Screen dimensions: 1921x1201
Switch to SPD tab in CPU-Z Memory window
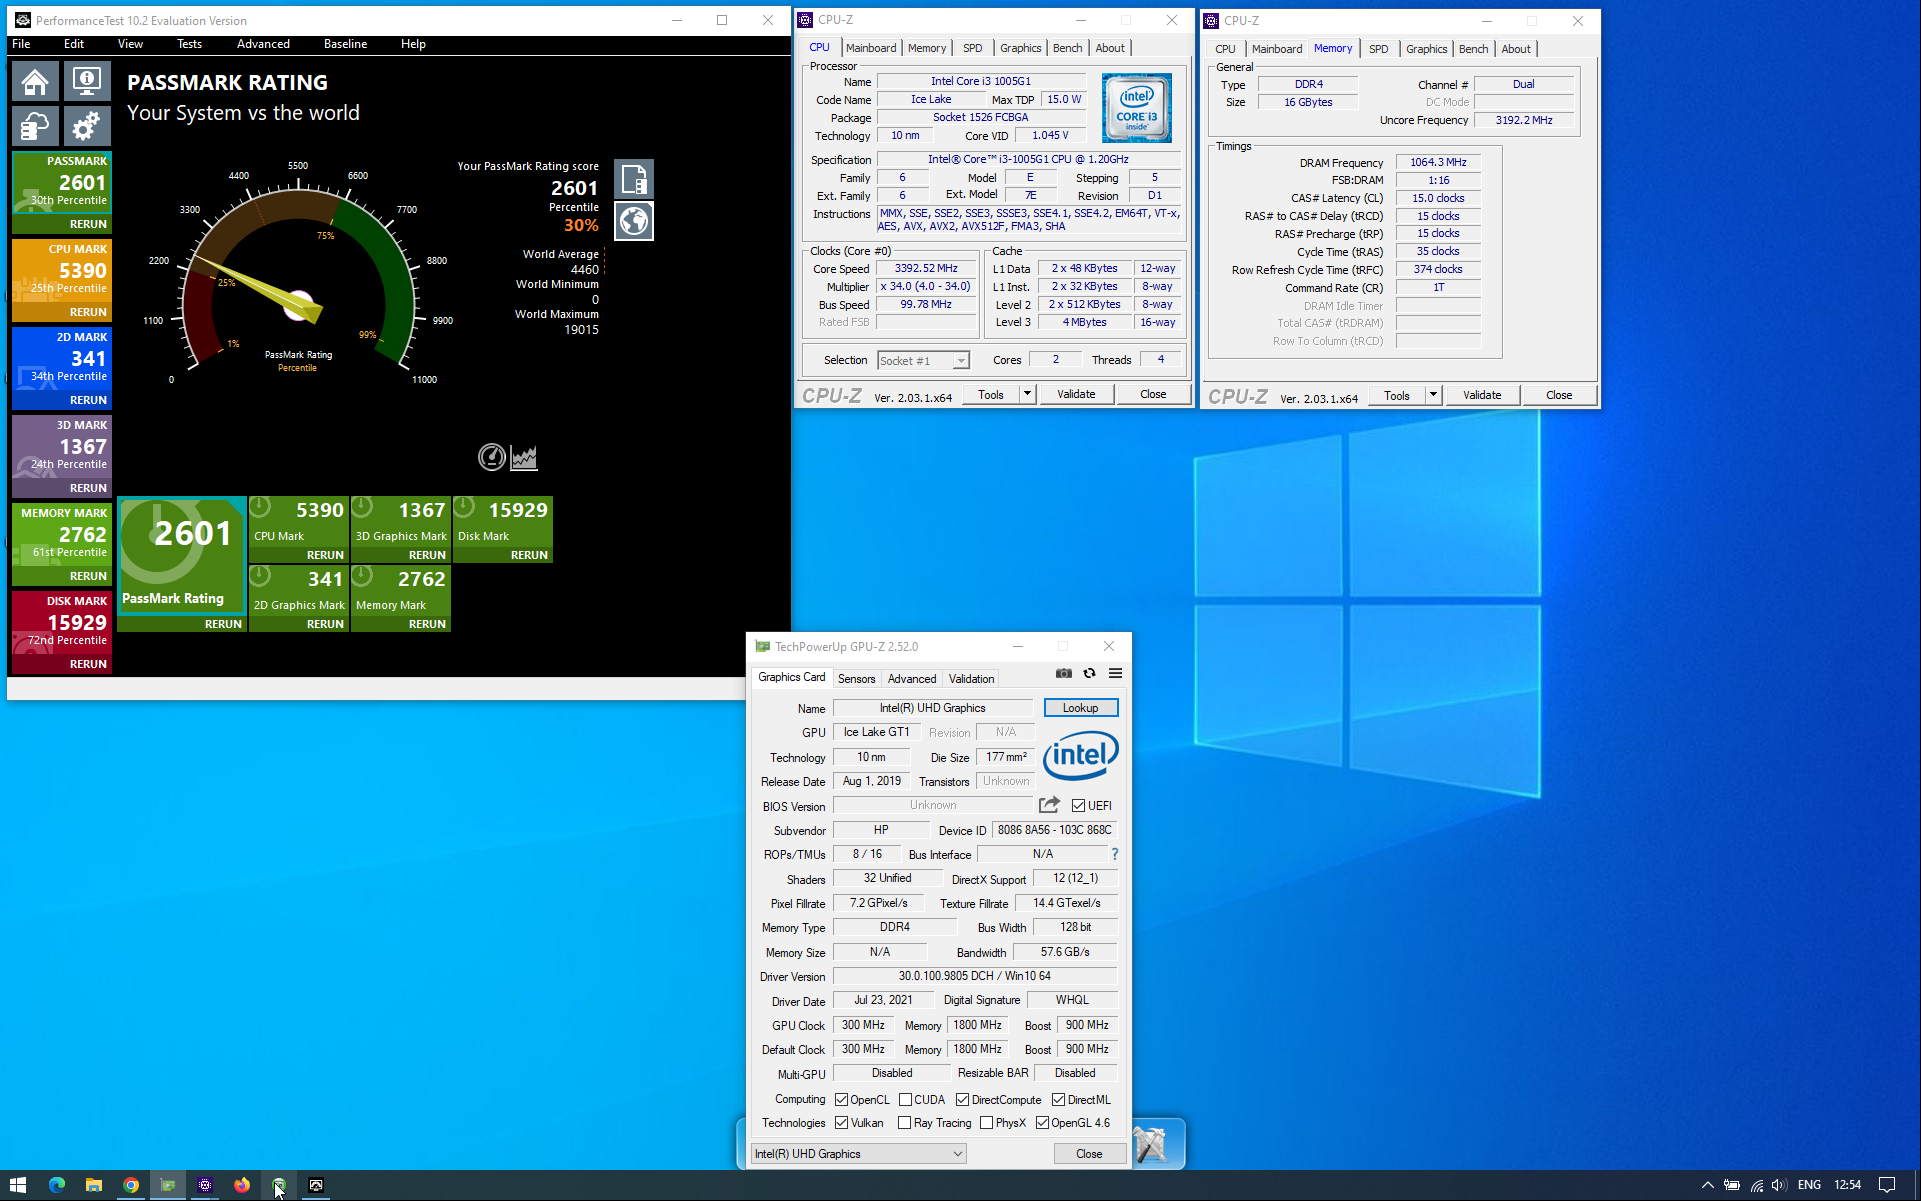click(1378, 49)
